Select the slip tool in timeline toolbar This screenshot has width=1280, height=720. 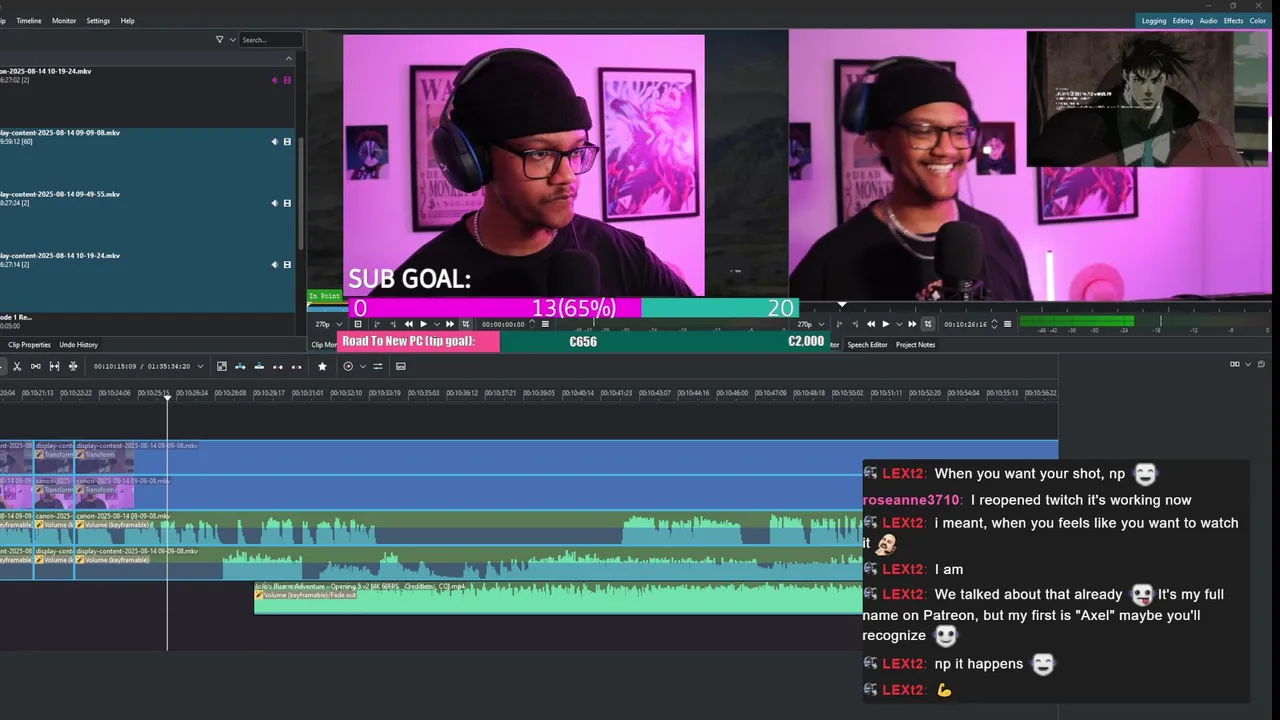(x=54, y=366)
